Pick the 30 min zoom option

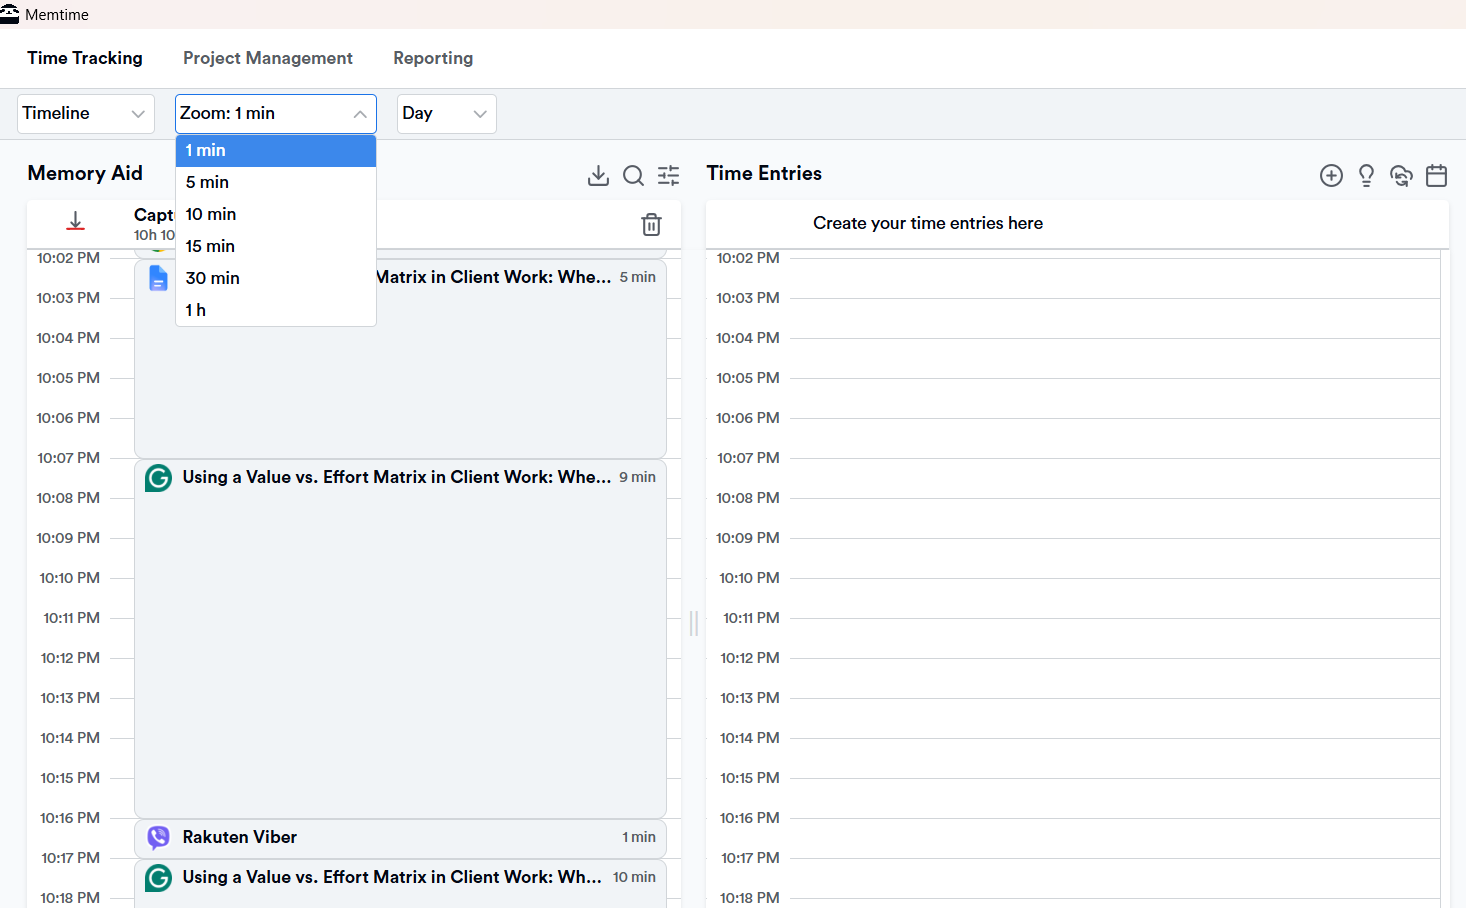click(x=276, y=278)
